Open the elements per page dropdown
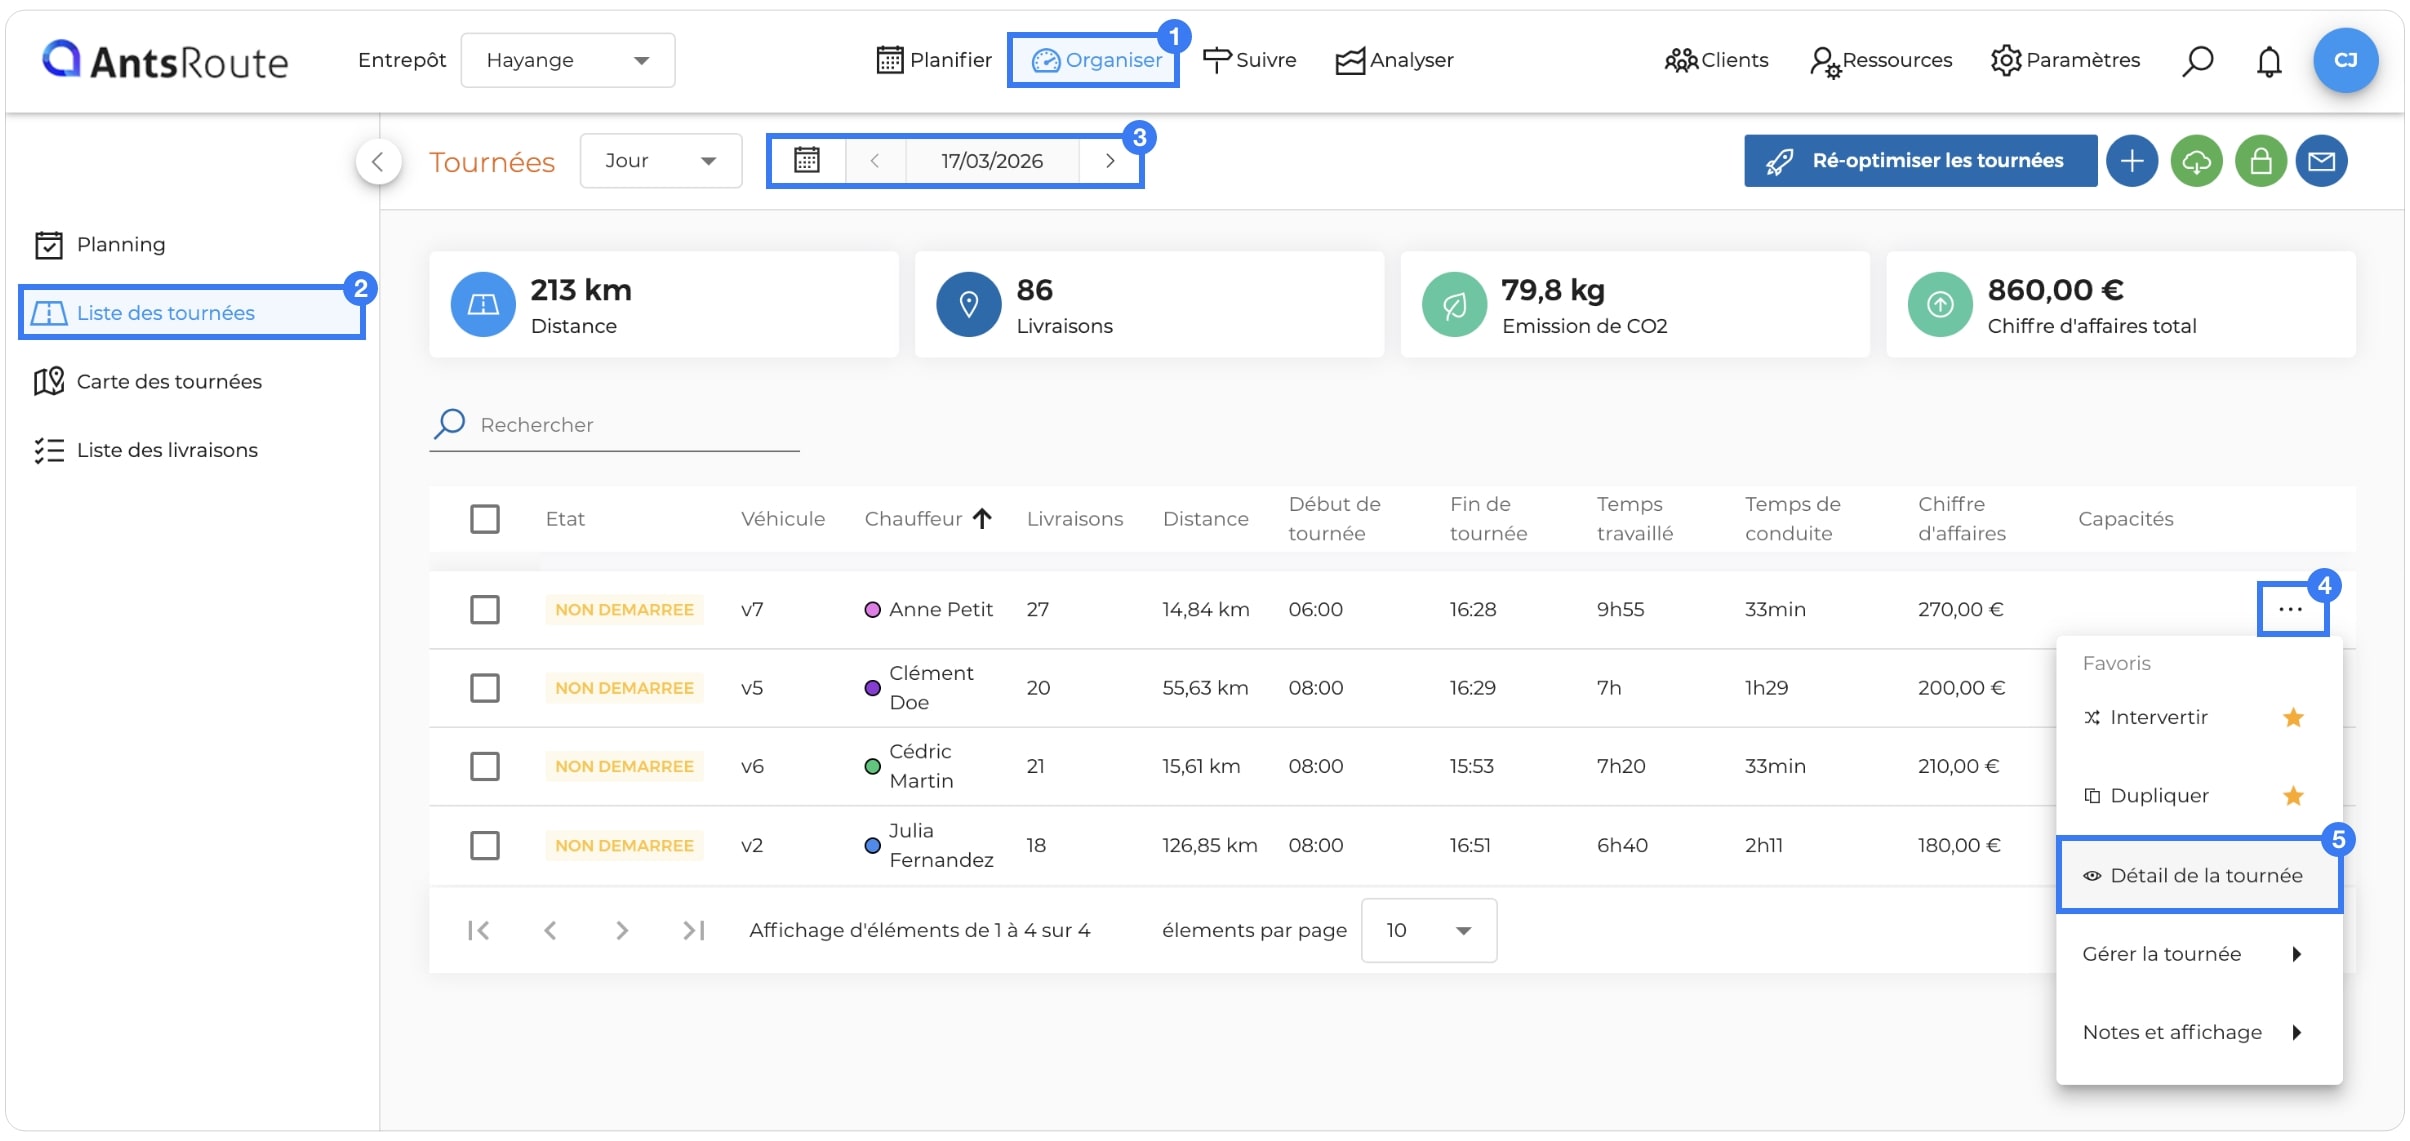Viewport: 2410px width, 1141px height. tap(1428, 930)
